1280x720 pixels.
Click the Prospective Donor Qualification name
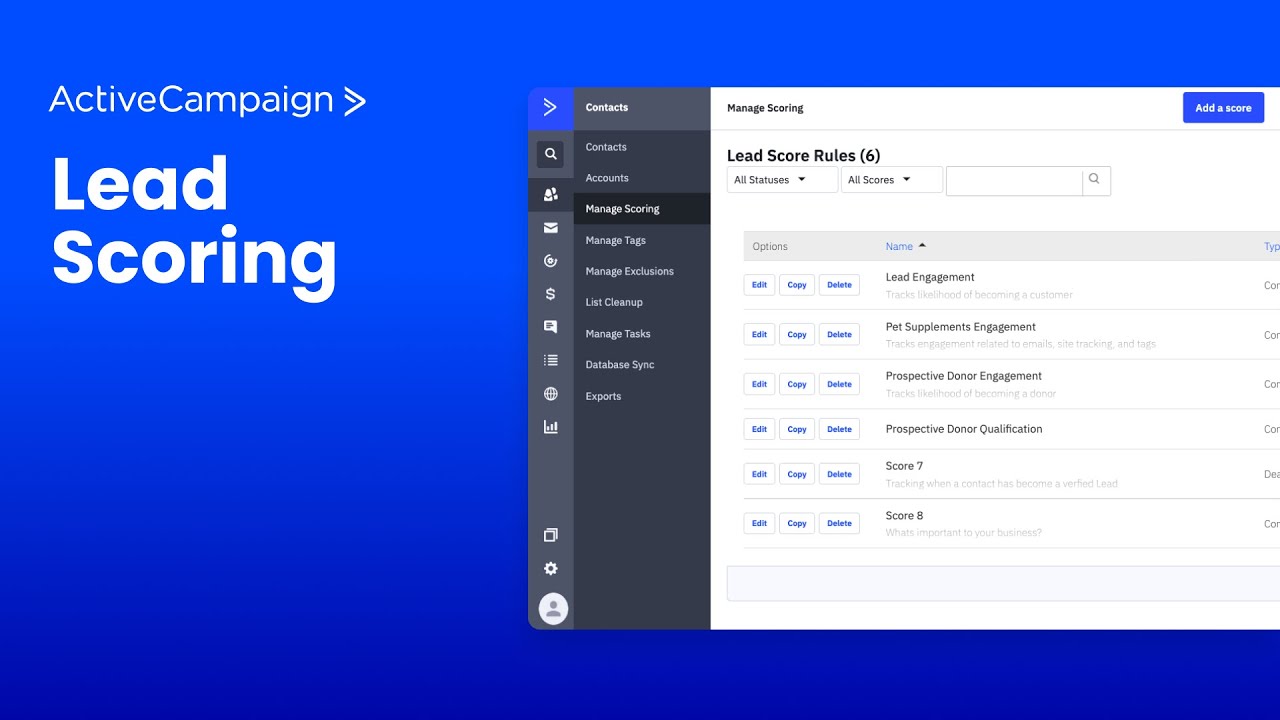point(964,429)
